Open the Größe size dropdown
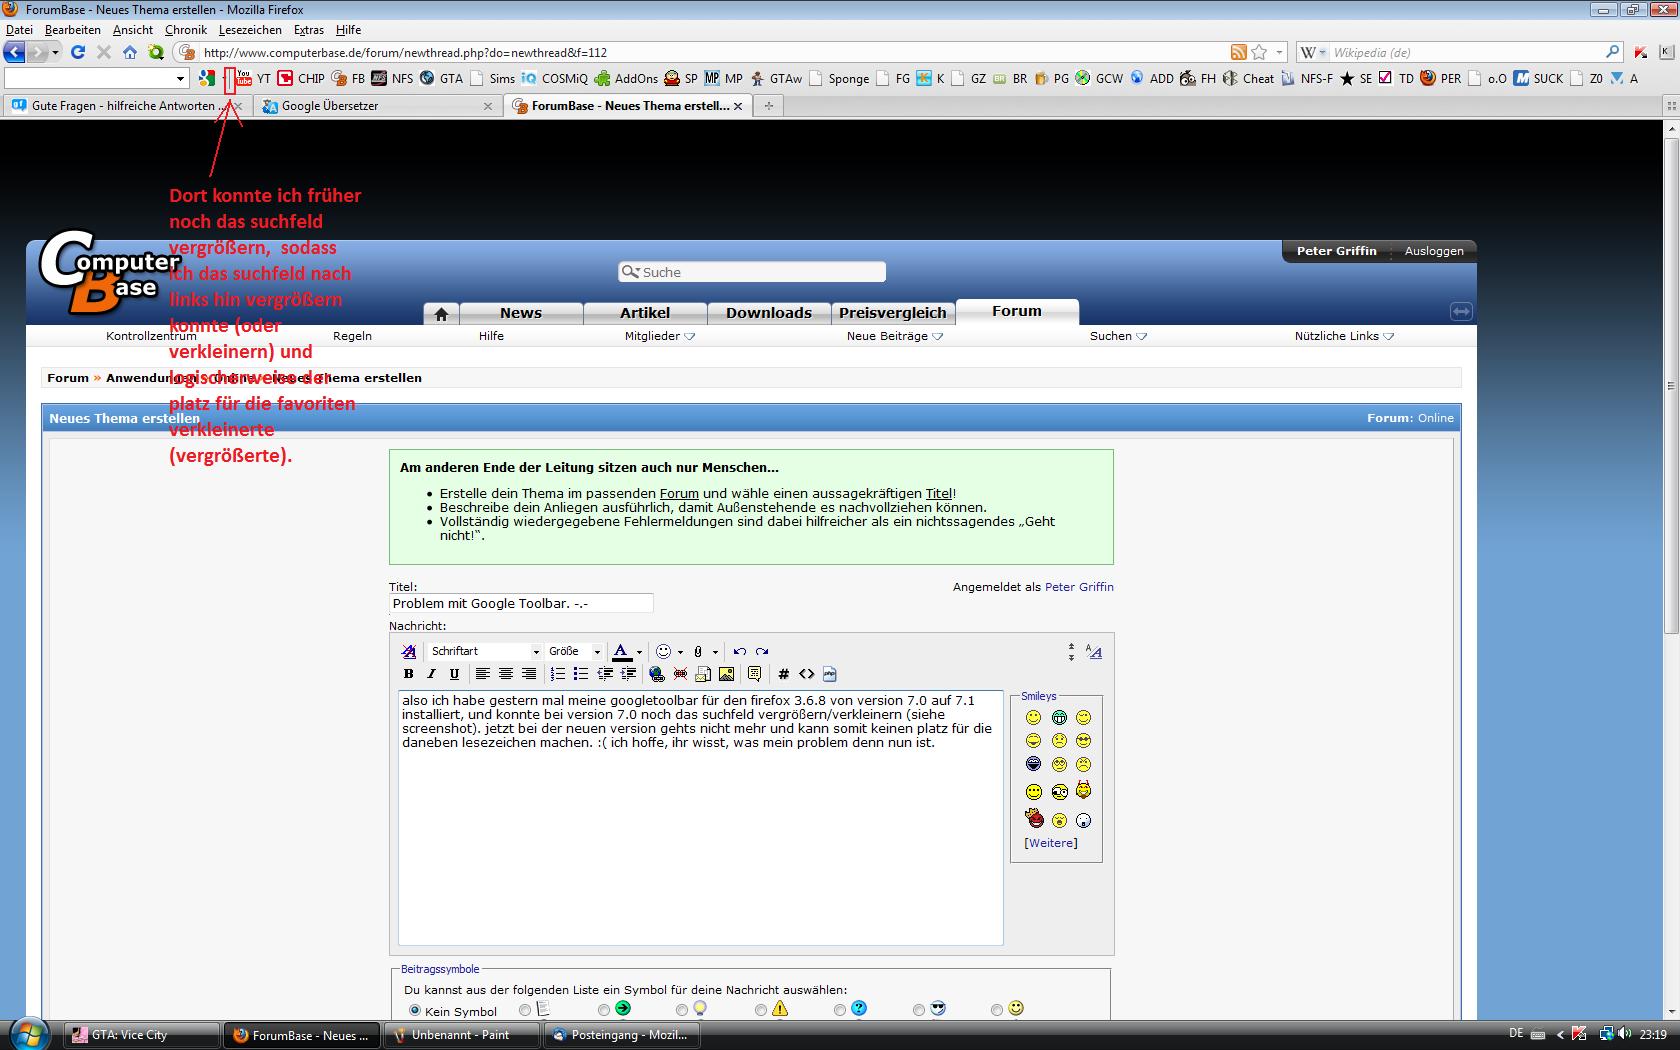 (x=574, y=651)
